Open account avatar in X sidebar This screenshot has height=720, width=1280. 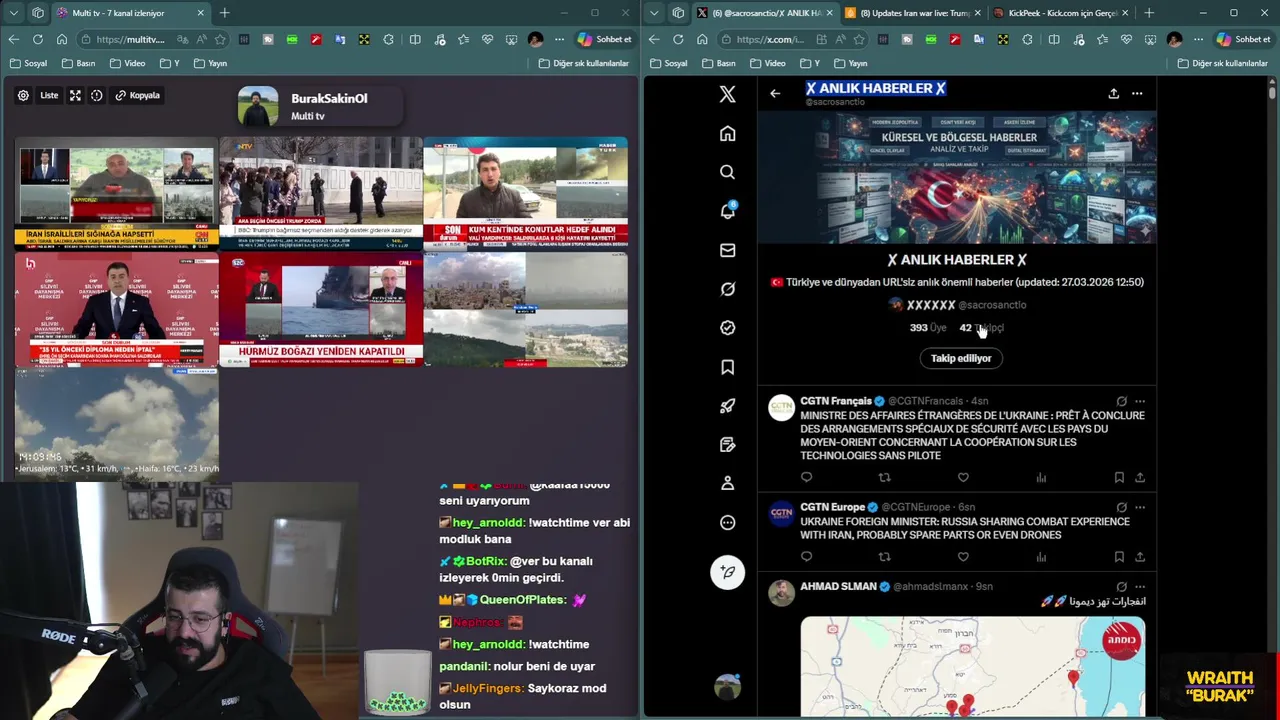727,687
